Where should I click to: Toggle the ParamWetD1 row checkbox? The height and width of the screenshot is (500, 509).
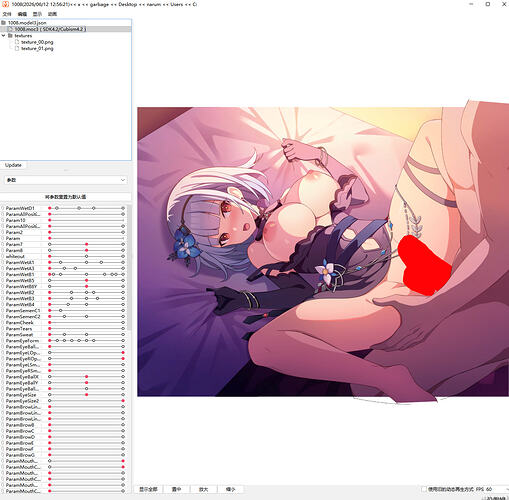coord(3,208)
